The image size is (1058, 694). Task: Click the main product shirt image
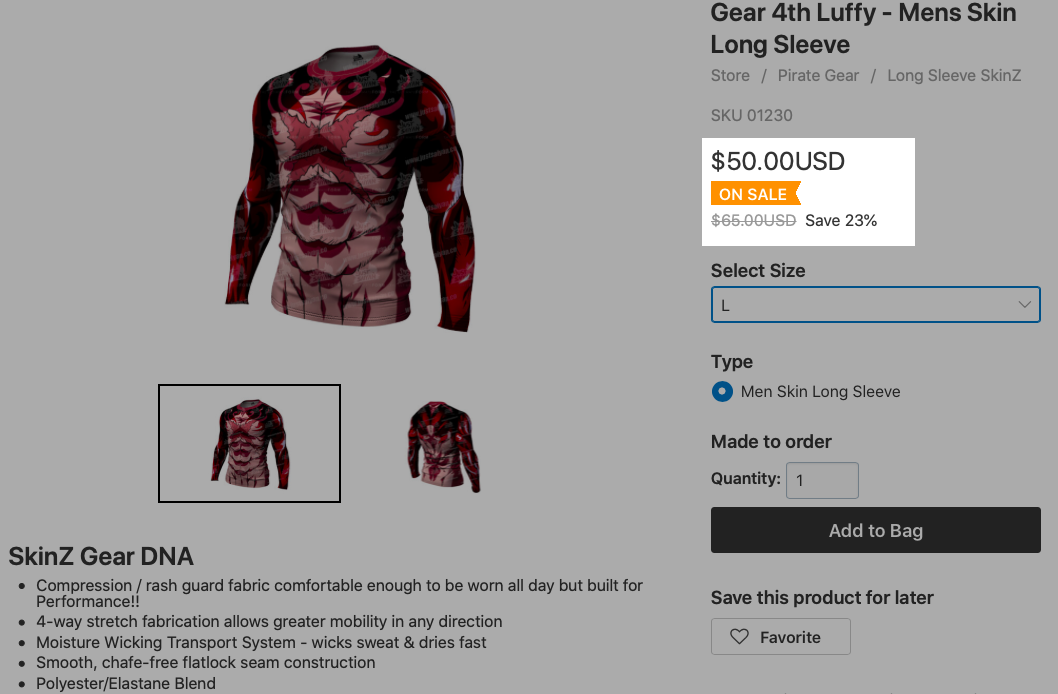pos(350,190)
